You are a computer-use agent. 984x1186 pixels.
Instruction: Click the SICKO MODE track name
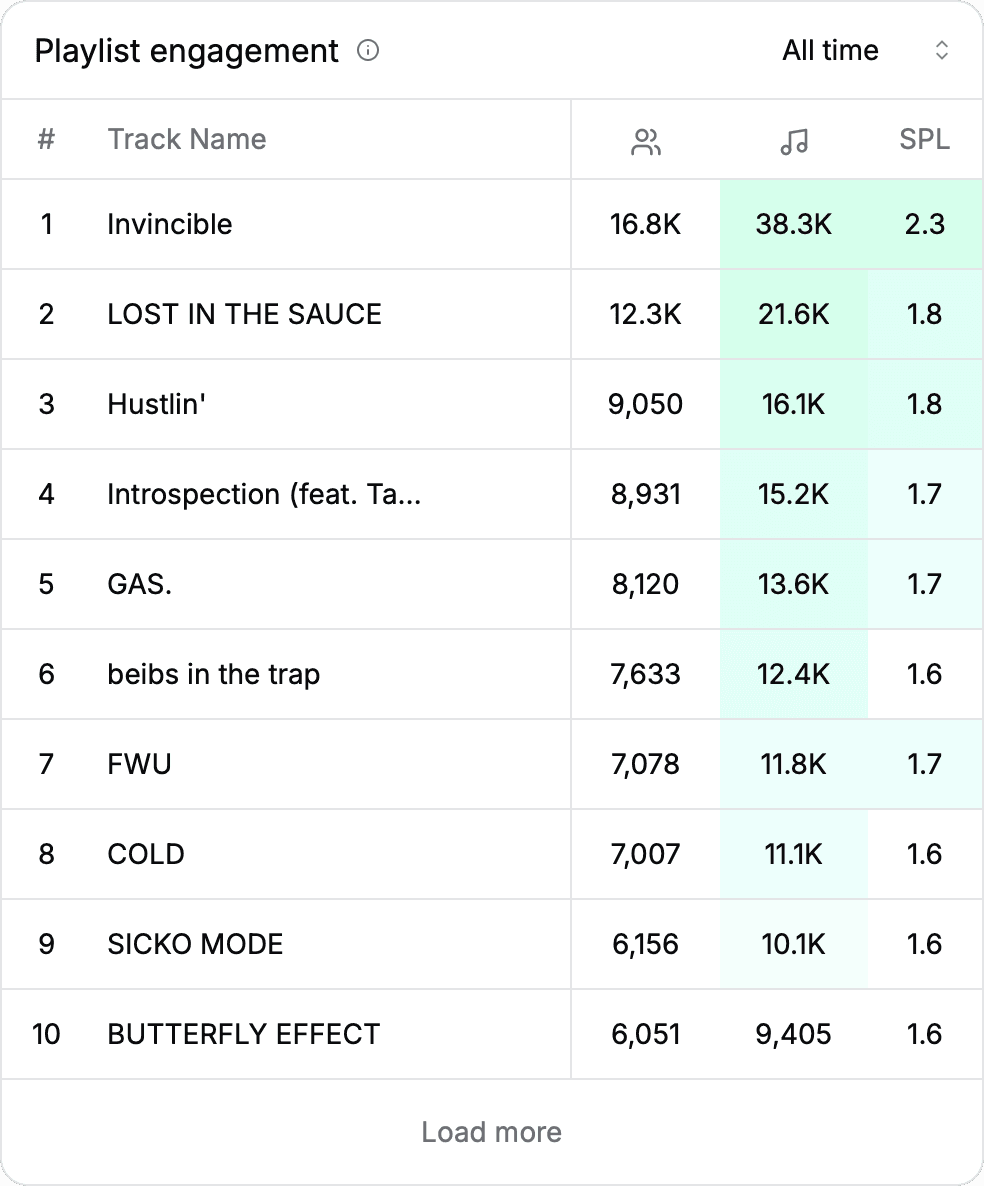(194, 944)
